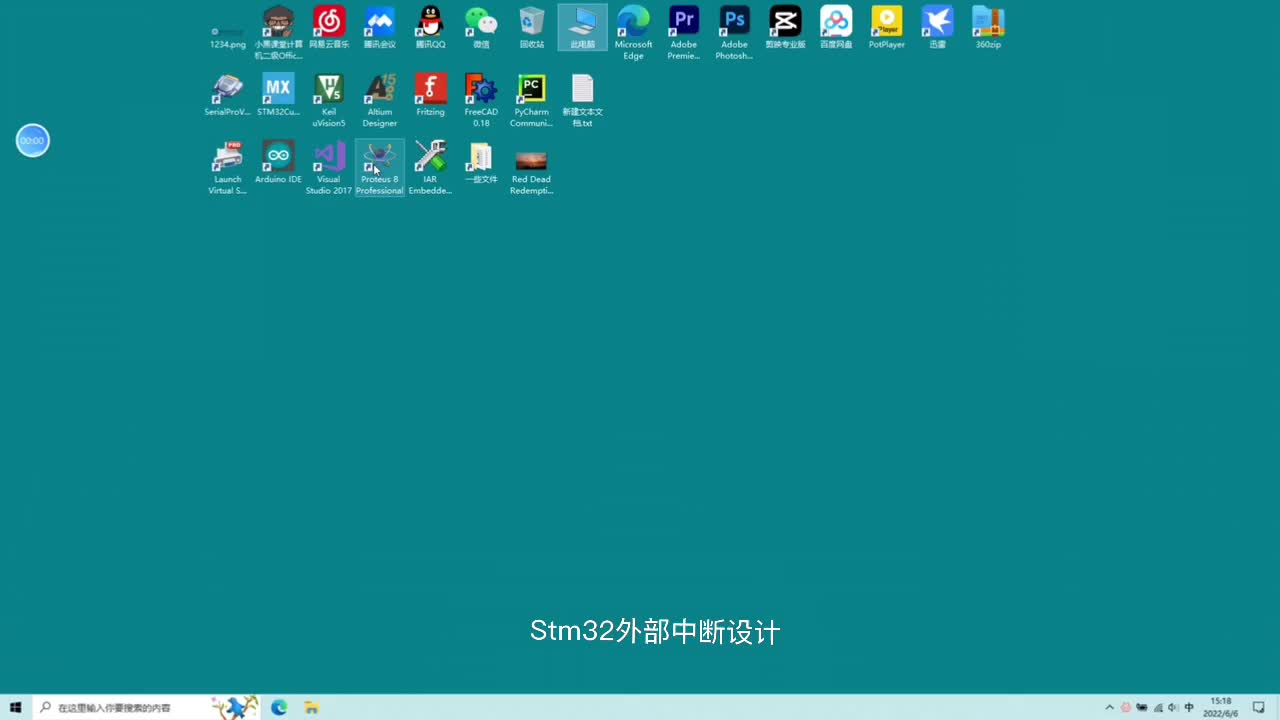Select the Launch Virtual Serial shortcut
Image resolution: width=1280 pixels, height=720 pixels.
(227, 167)
